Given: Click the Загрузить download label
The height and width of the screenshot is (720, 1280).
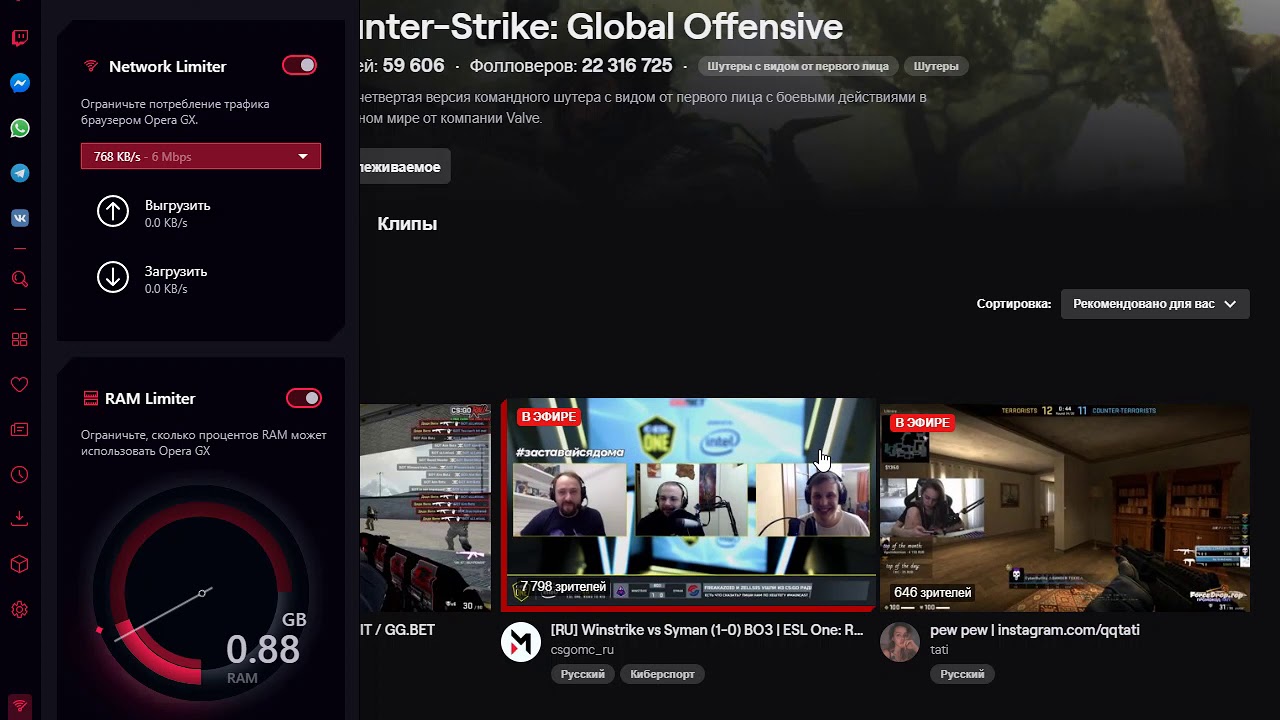Looking at the screenshot, I should (x=176, y=271).
